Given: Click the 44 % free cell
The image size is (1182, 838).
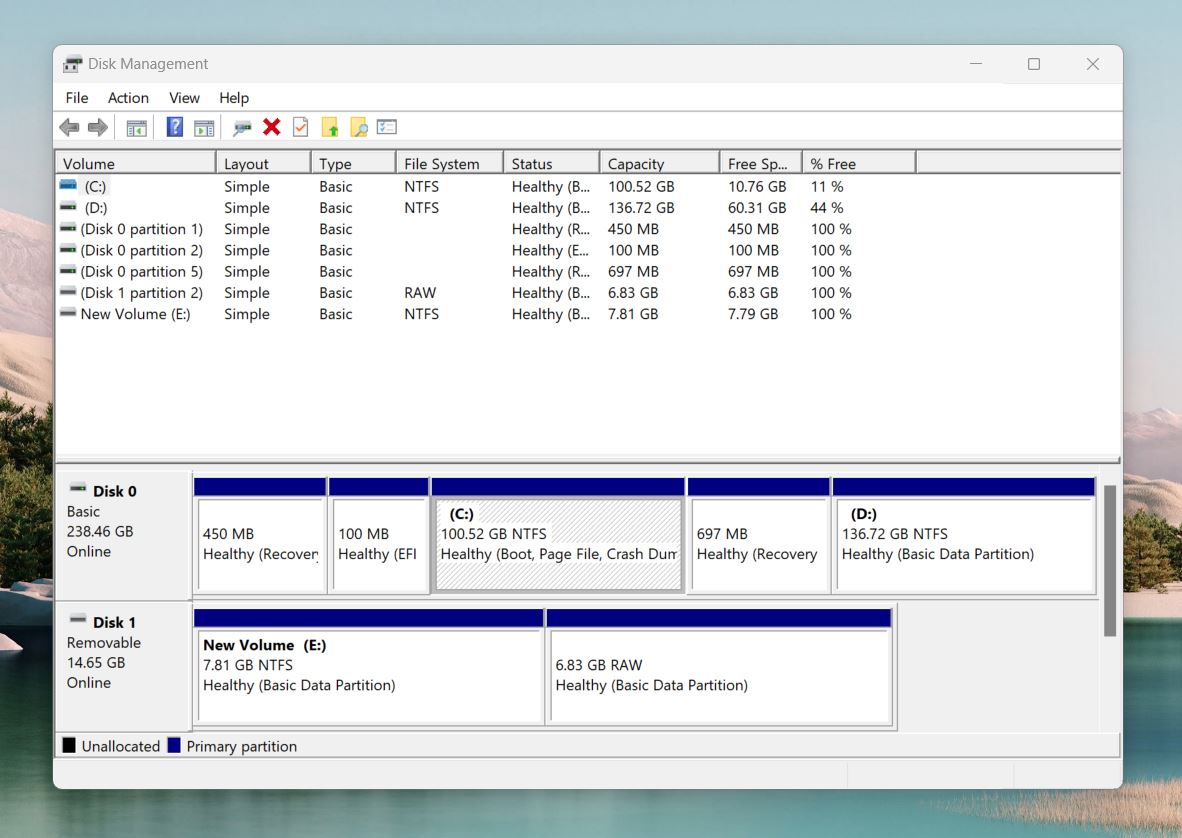Looking at the screenshot, I should tap(827, 207).
